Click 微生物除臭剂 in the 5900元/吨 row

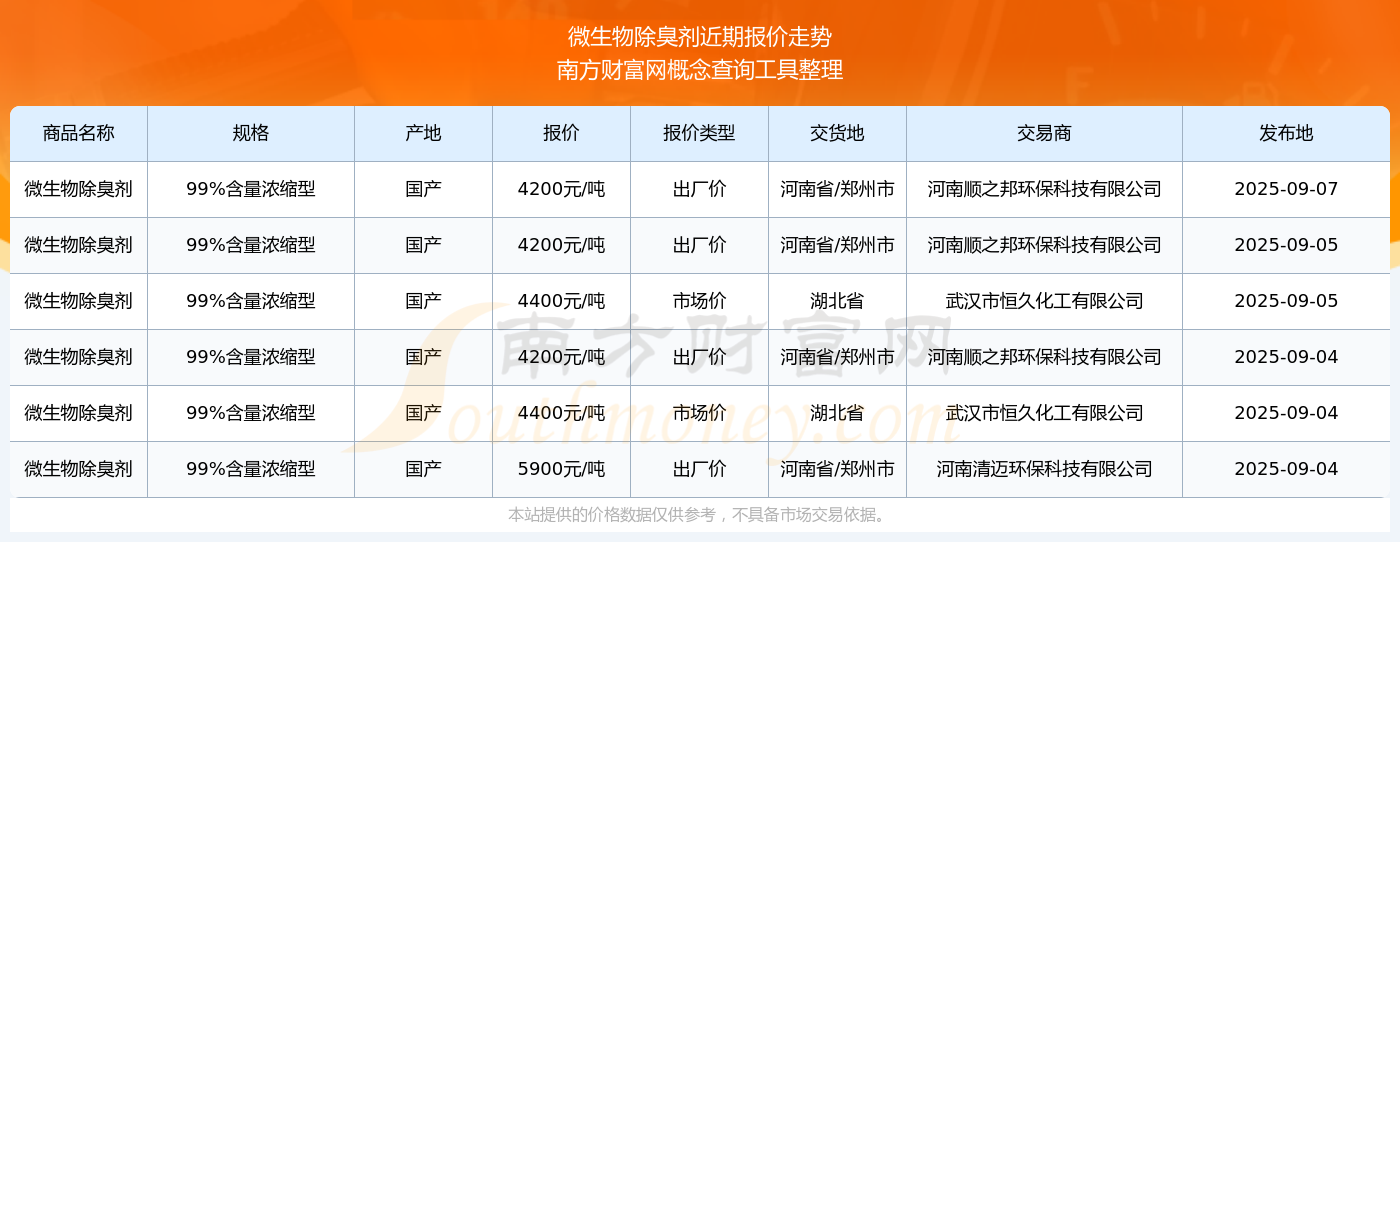[79, 469]
